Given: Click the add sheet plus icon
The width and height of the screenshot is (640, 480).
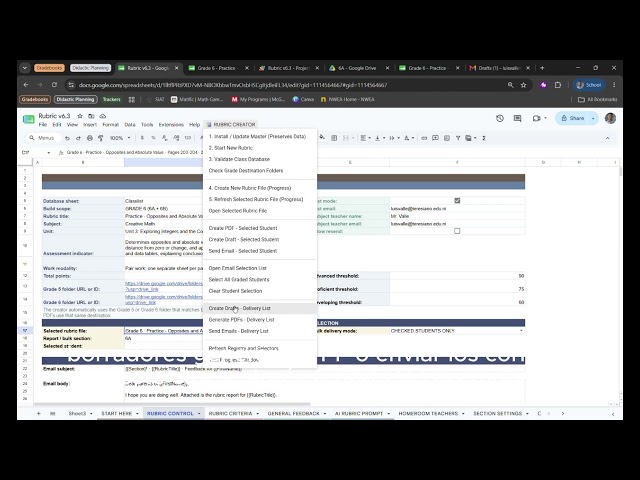Looking at the screenshot, I should pos(39,413).
